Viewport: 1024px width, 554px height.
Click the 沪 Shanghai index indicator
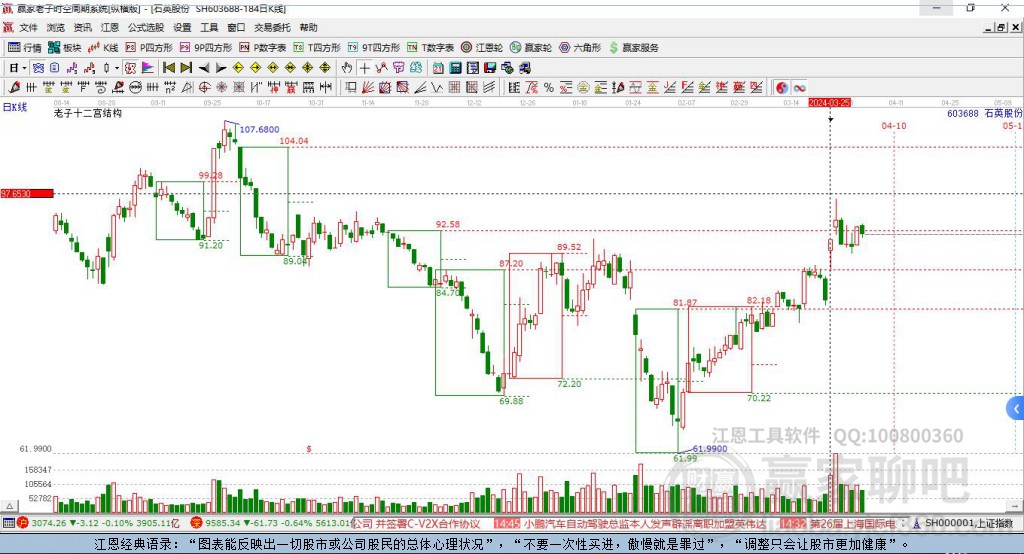[x=22, y=523]
